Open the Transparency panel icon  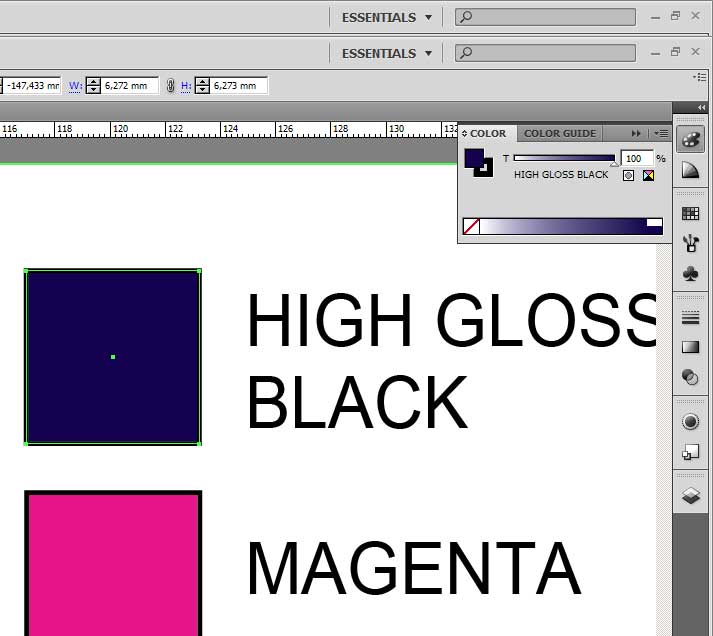[690, 377]
